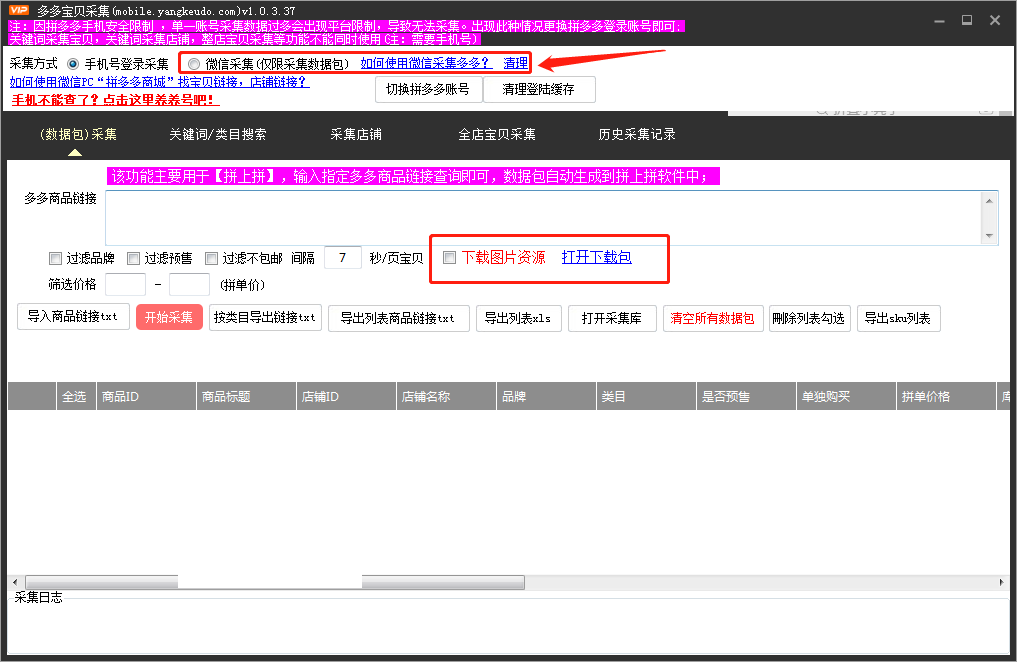Open the 采集店铺 tab
This screenshot has height=662, width=1017.
tap(356, 134)
